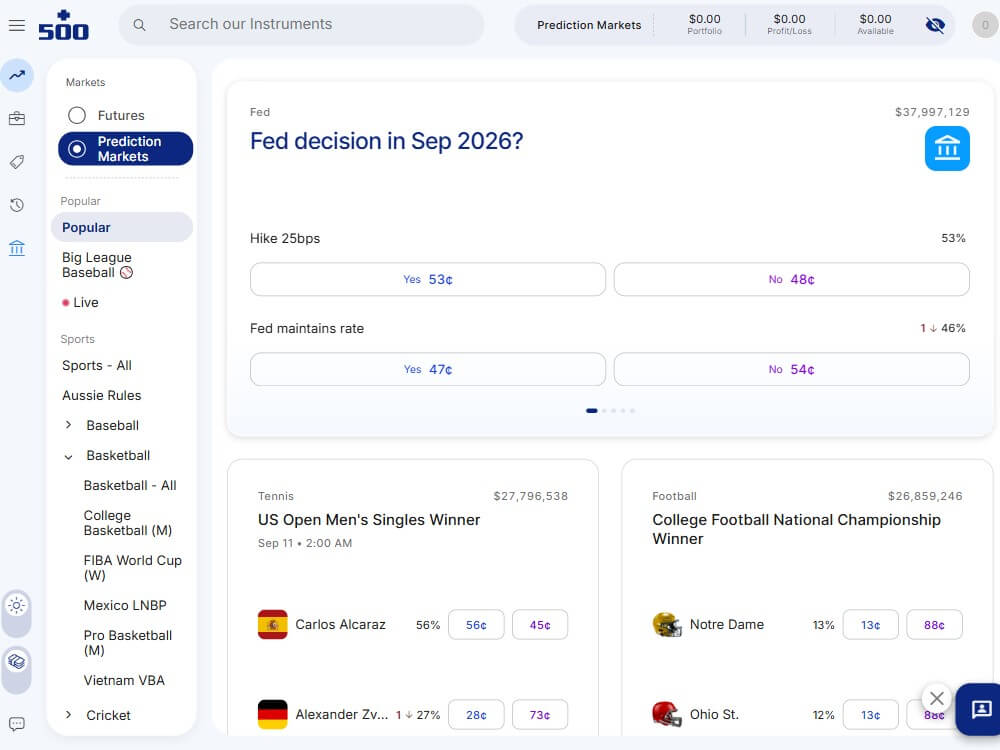Select the Futures radio option
The height and width of the screenshot is (750, 1000).
coord(77,115)
